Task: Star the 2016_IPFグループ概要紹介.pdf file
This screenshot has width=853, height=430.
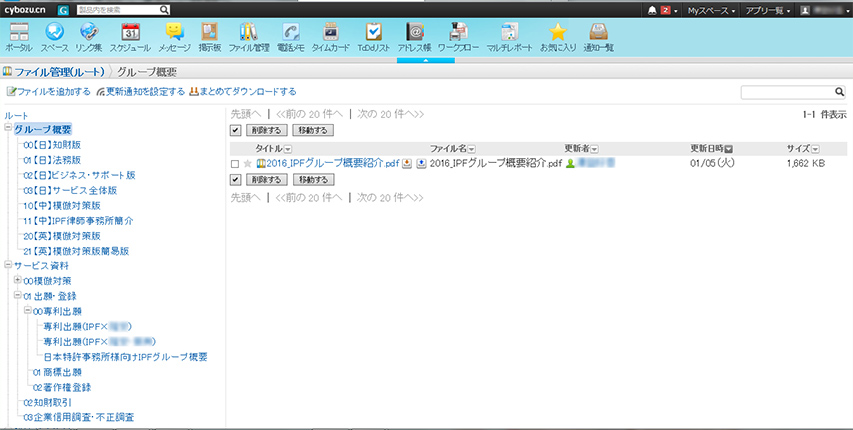Action: [248, 163]
